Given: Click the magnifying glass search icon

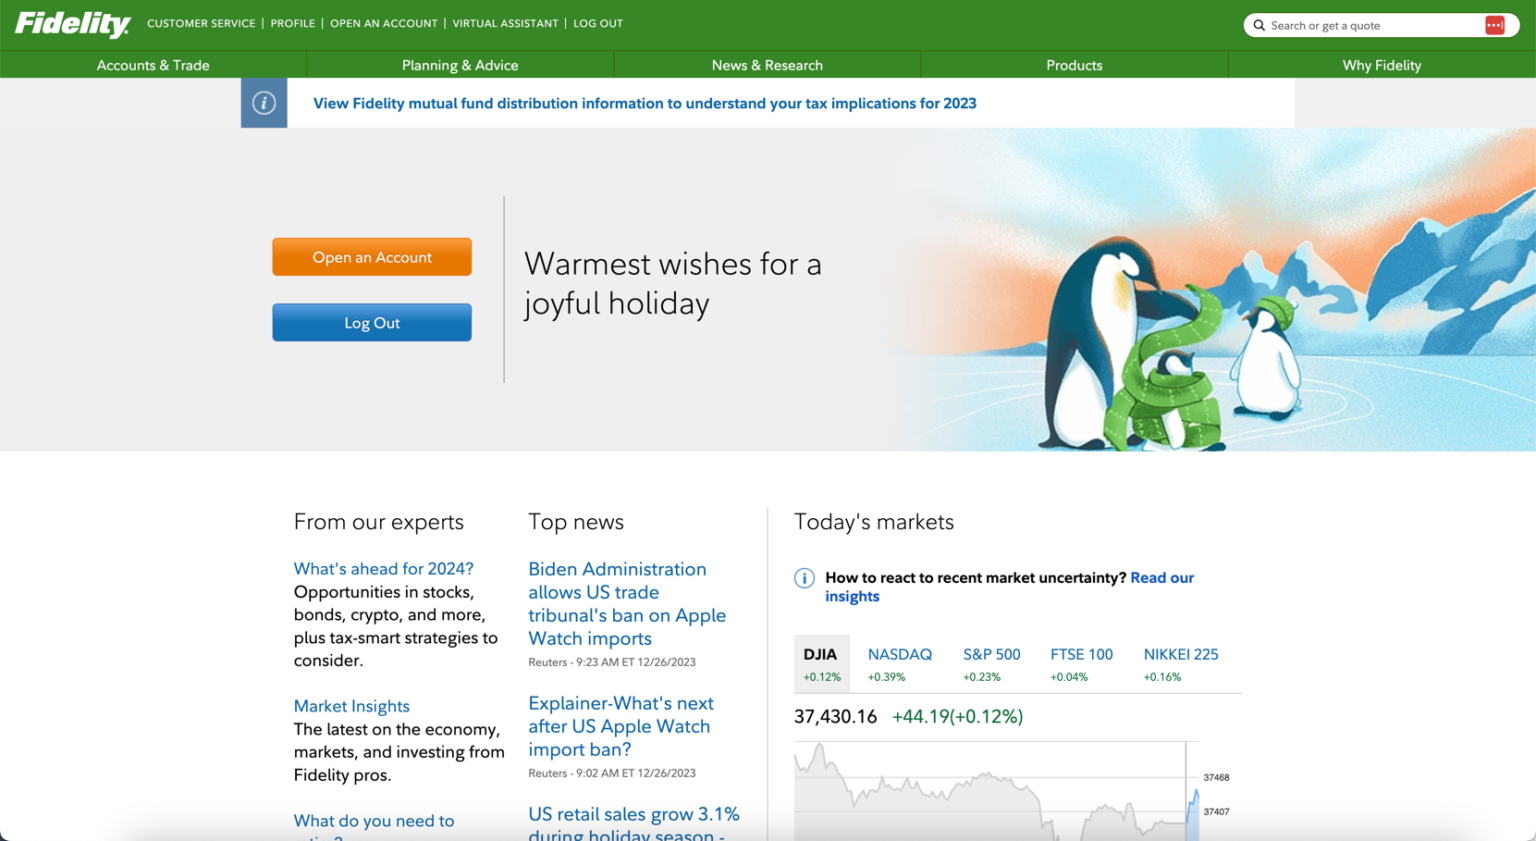Looking at the screenshot, I should click(x=1259, y=25).
